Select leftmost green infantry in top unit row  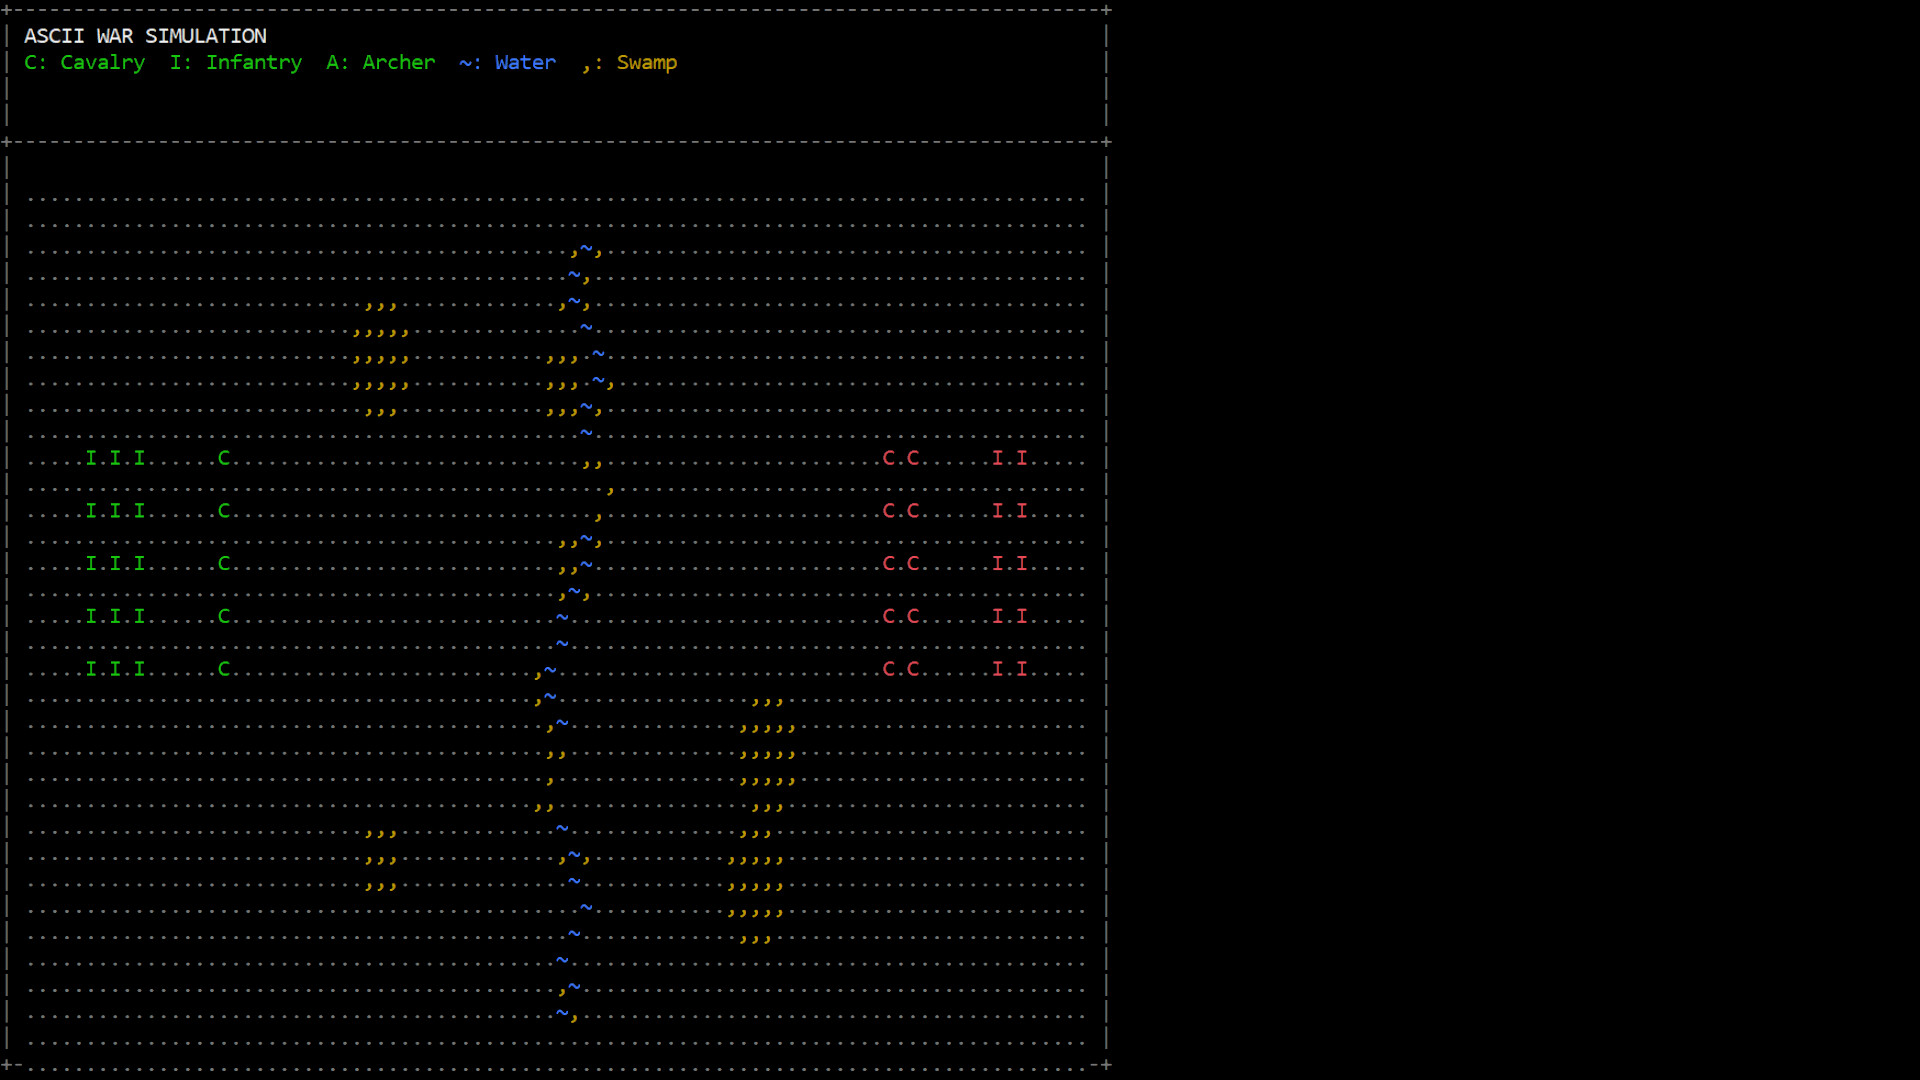tap(91, 458)
